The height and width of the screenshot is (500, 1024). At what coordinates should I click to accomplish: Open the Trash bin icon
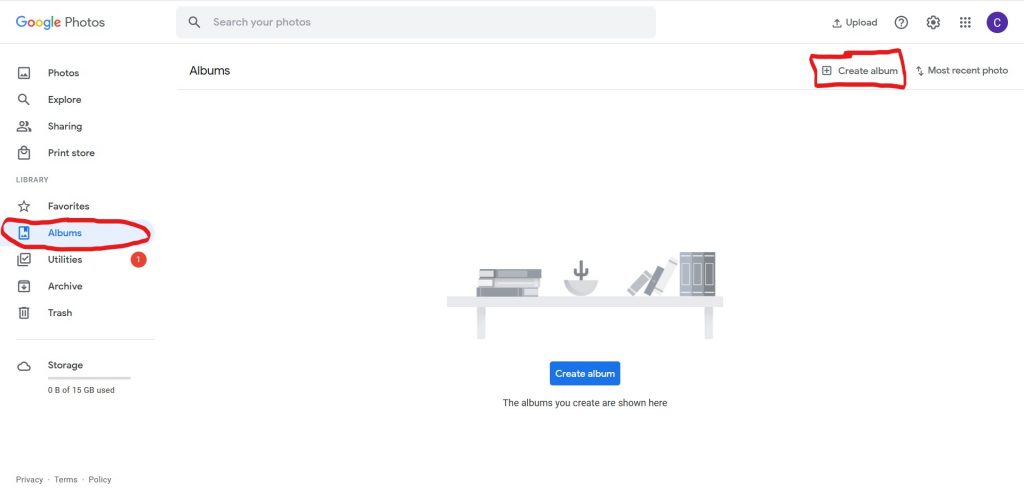tap(24, 313)
